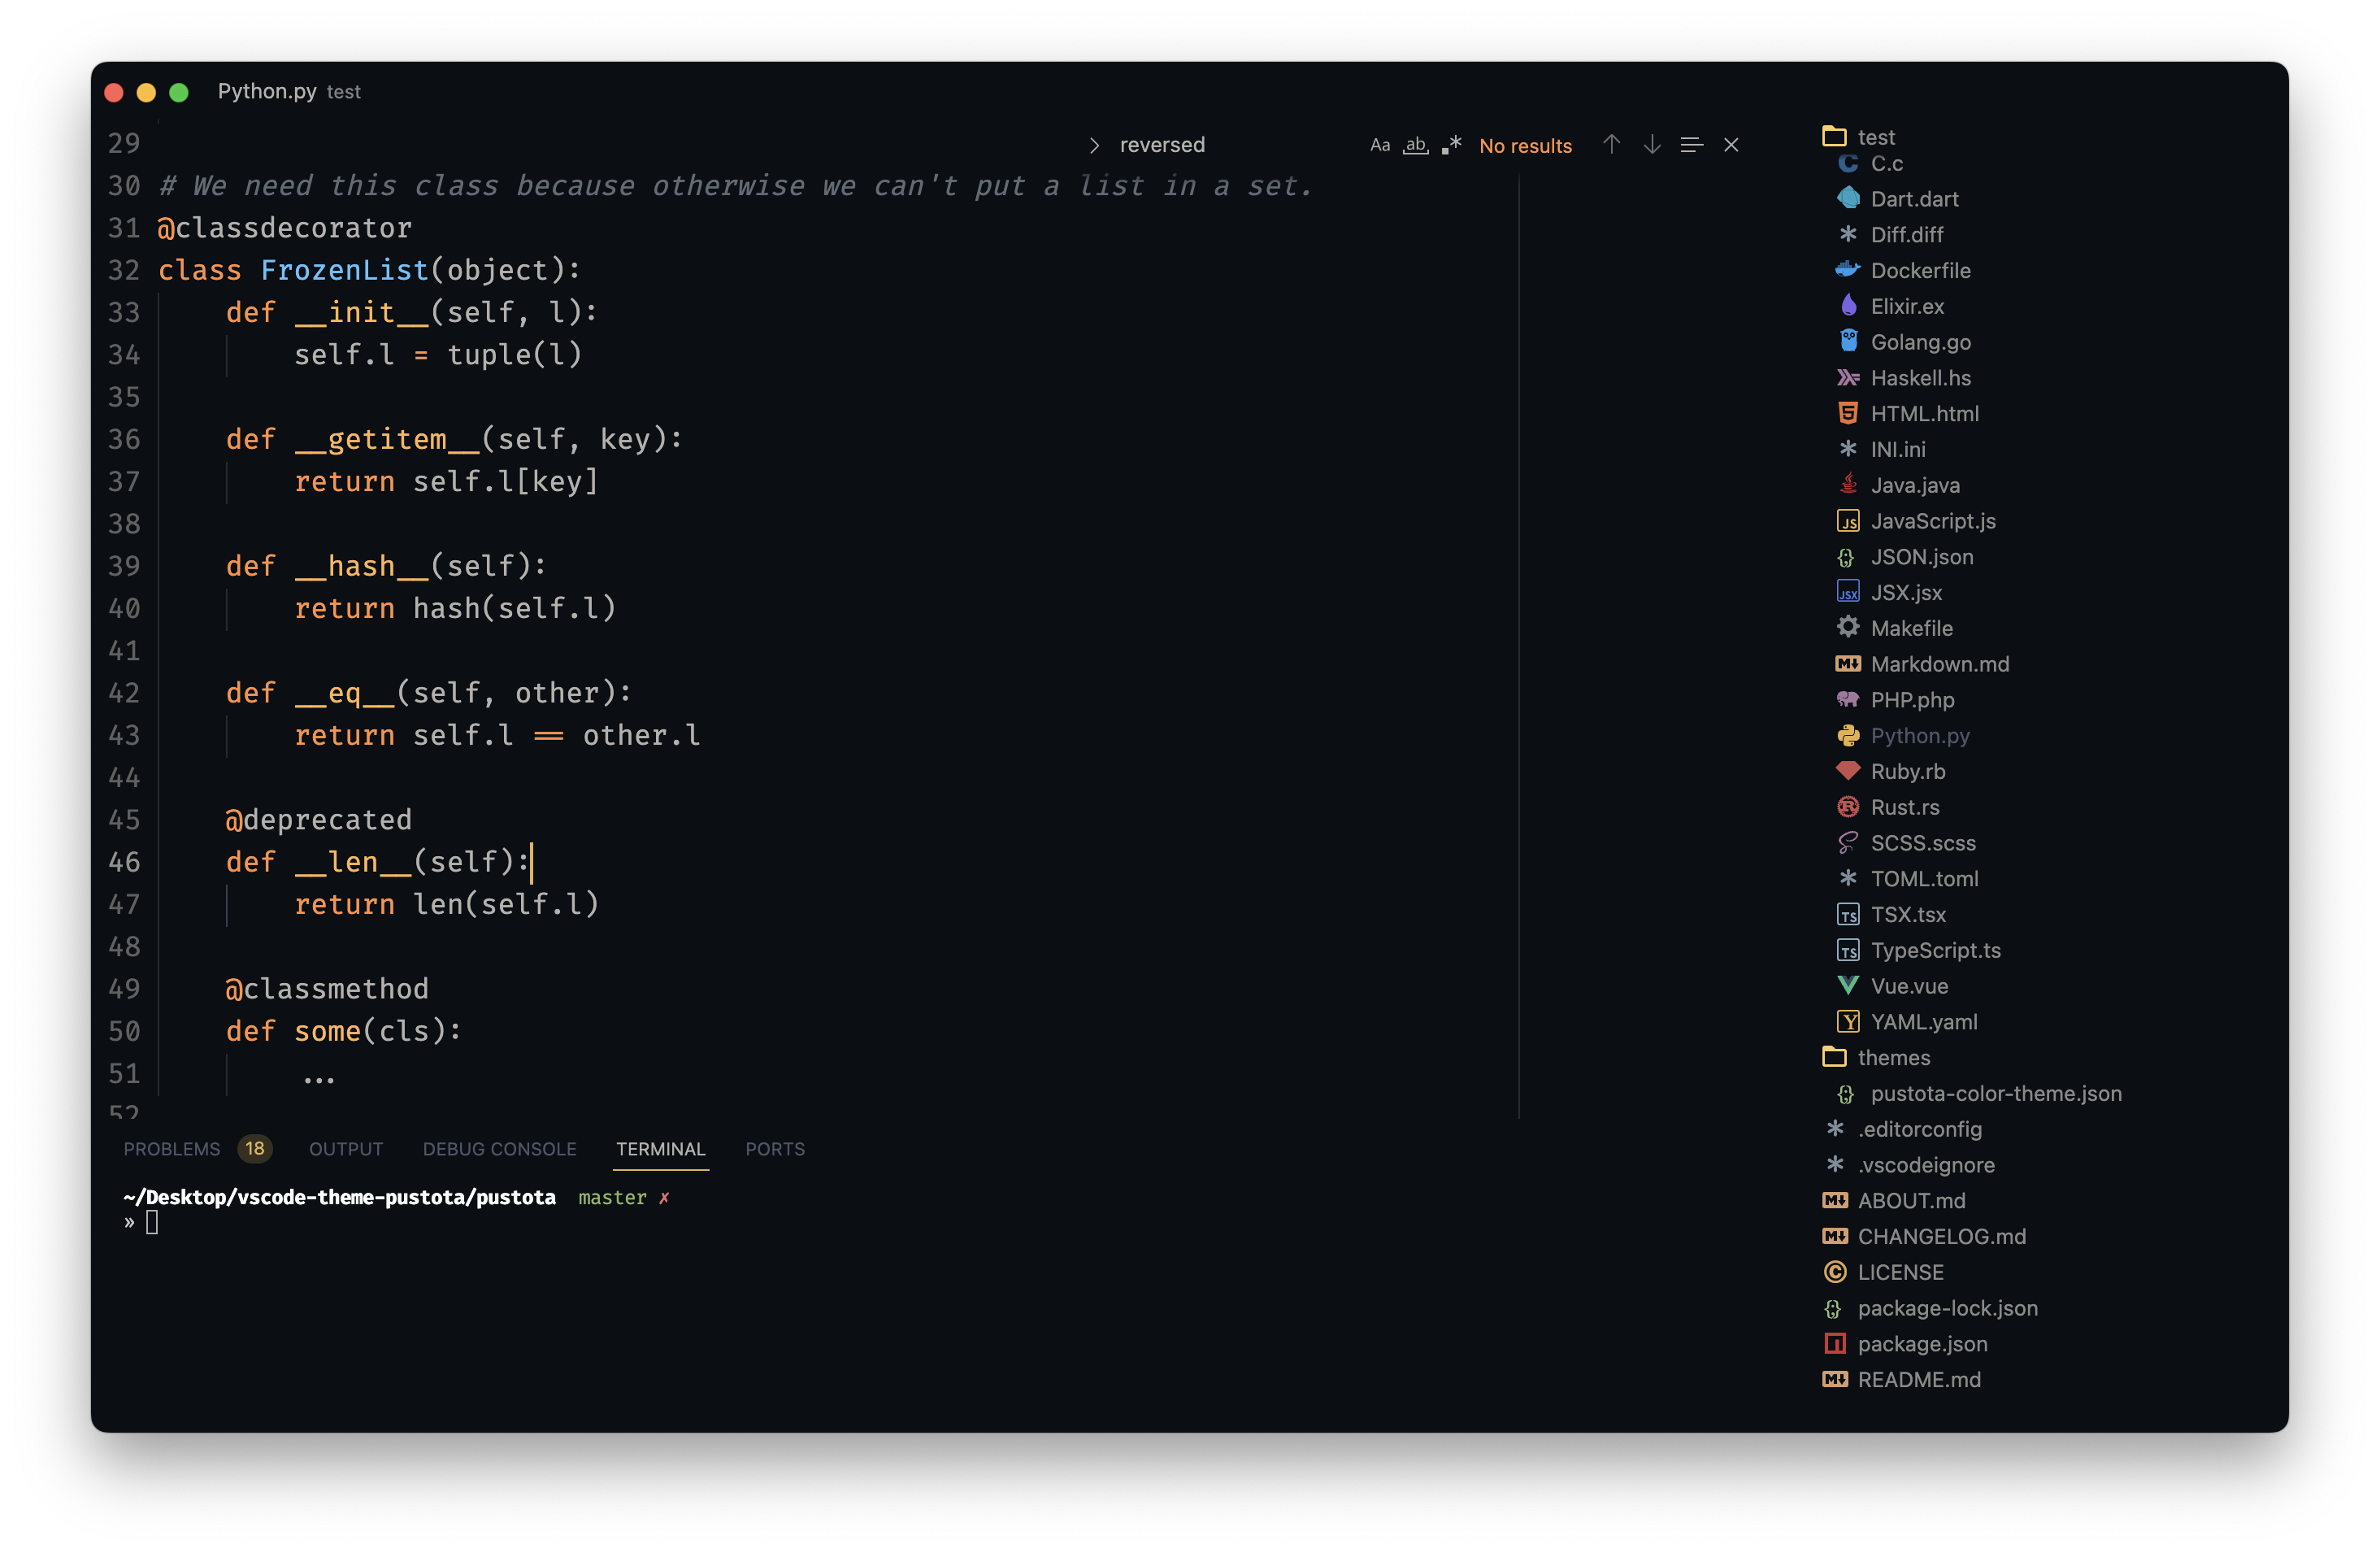Go to next match arrow
Viewport: 2380px width, 1553px height.
1652,145
